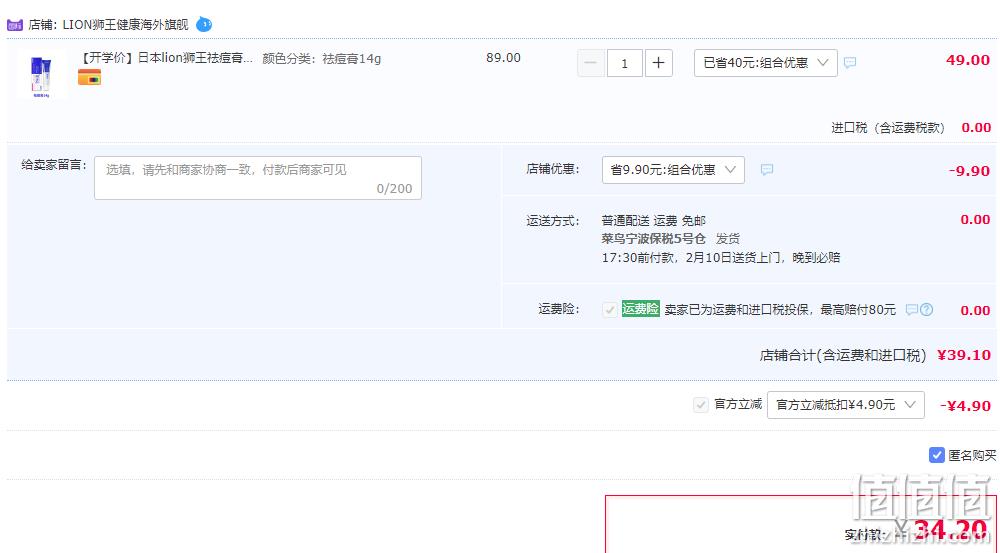The width and height of the screenshot is (1000, 553).
Task: Click the comment icon next to 已省40元 dropdown
Action: point(850,63)
